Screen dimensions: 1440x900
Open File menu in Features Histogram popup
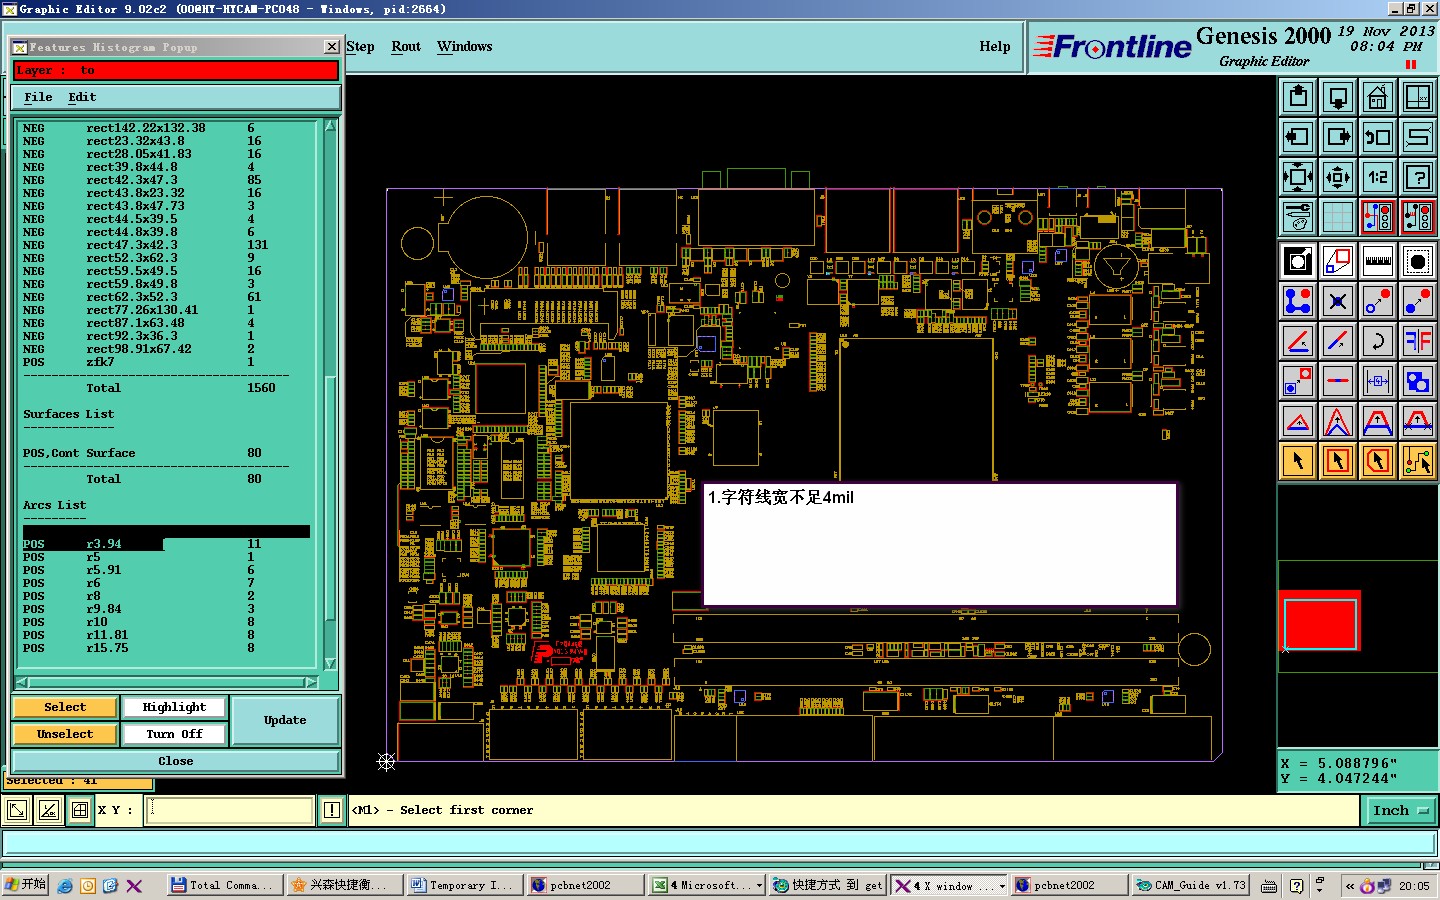38,97
